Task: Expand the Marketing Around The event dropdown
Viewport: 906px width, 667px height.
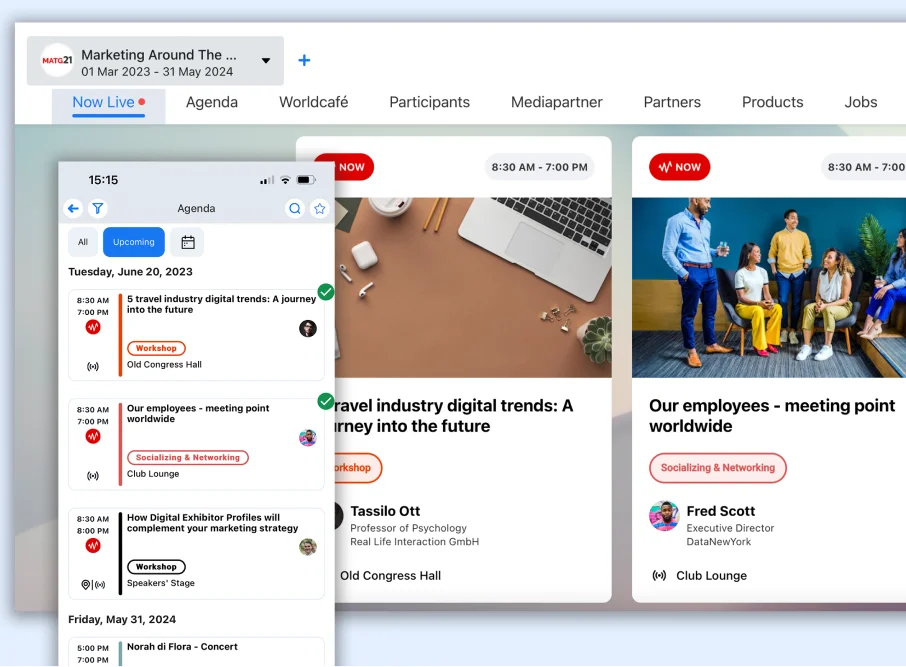Action: click(266, 61)
